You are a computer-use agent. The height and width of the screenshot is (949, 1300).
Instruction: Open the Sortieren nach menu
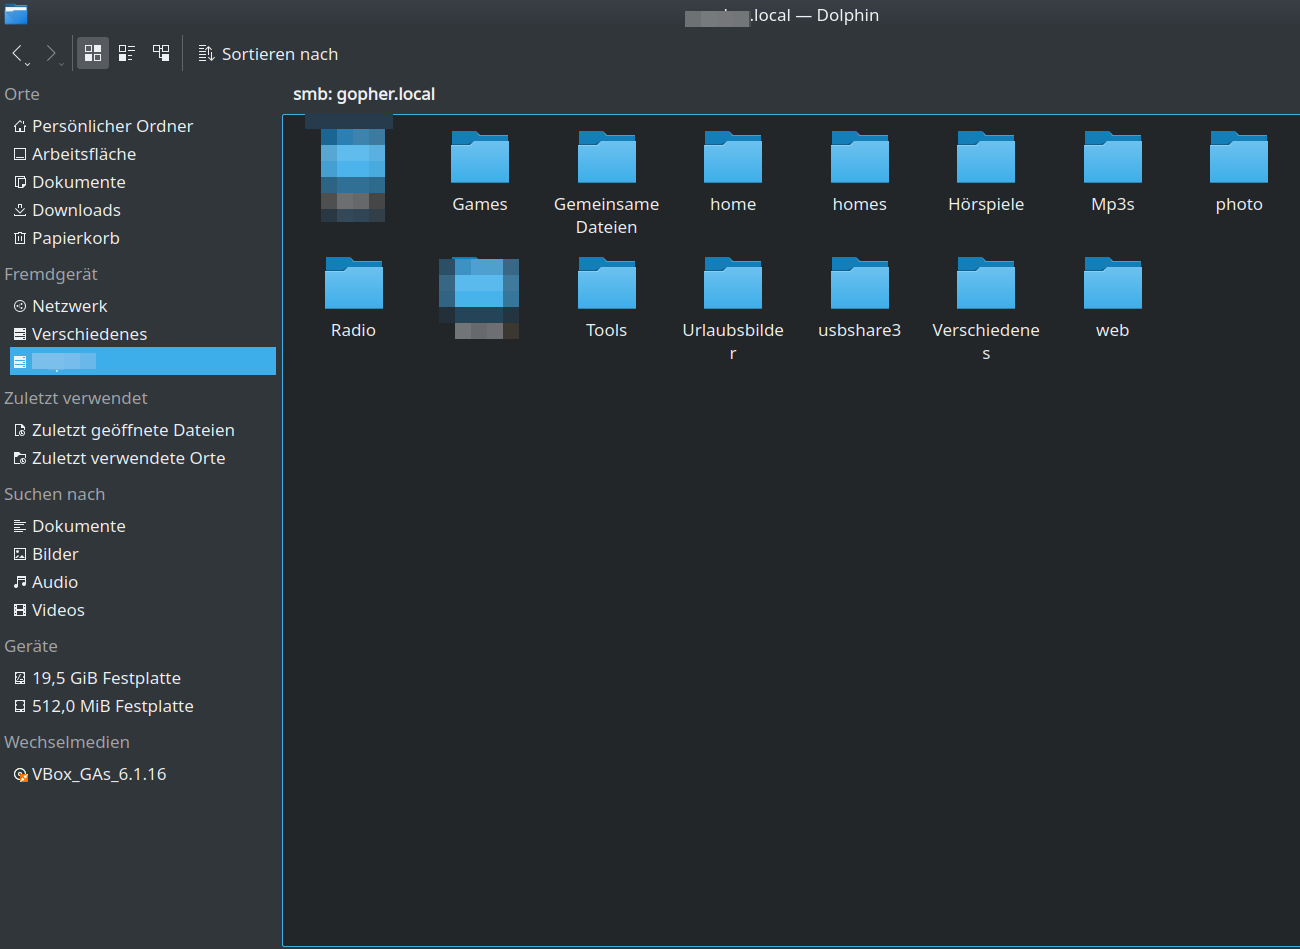(268, 54)
